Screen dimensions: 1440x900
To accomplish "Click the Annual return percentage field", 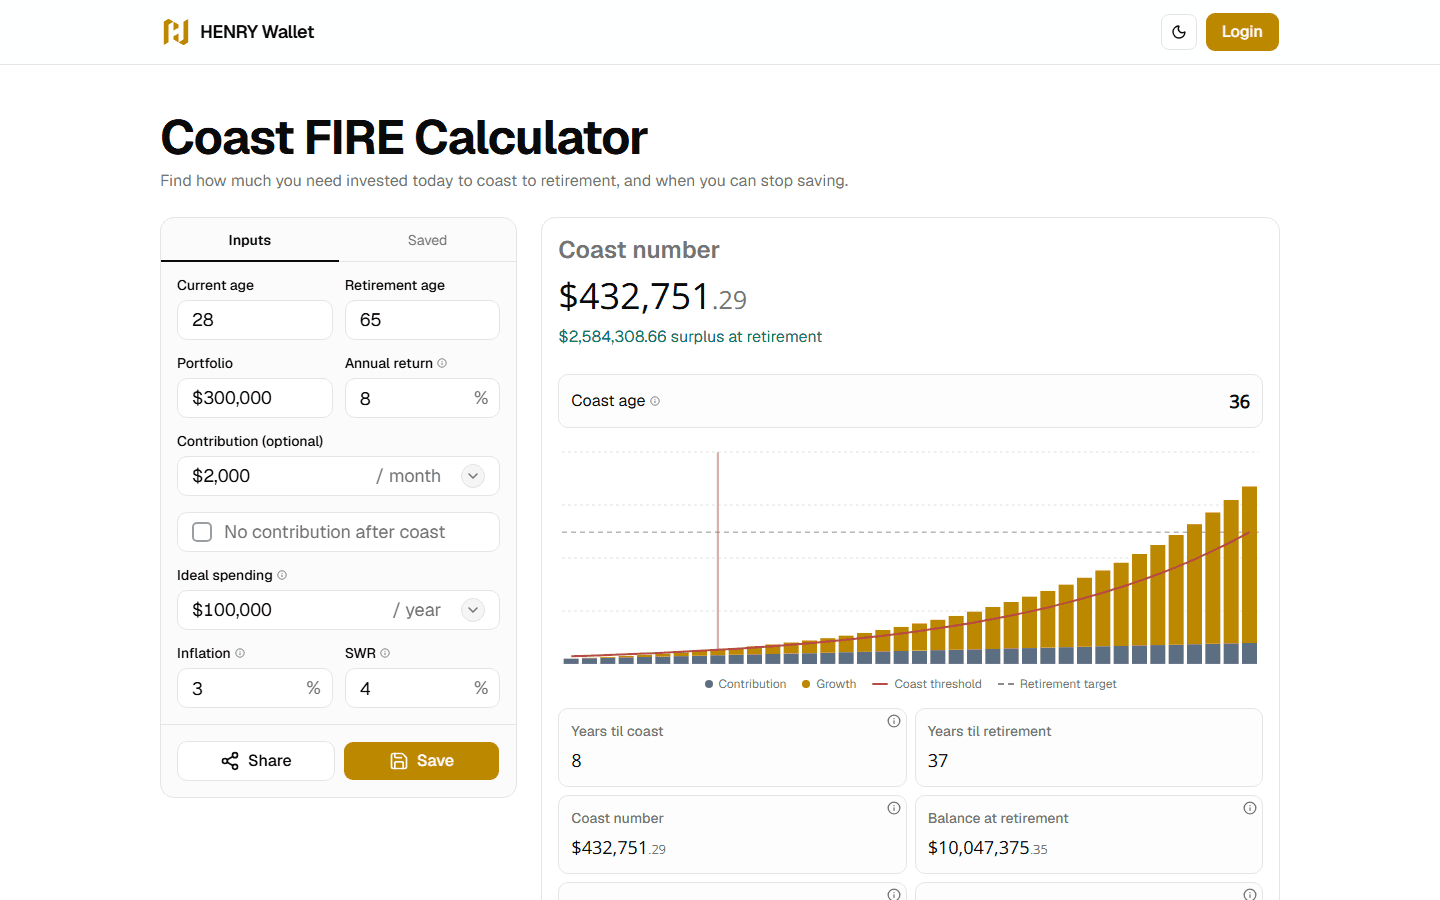I will (422, 398).
